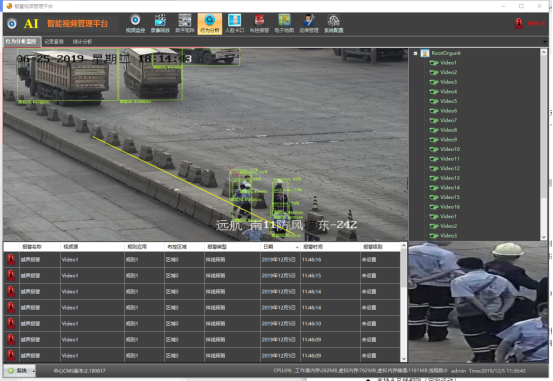The image size is (553, 381).
Task: Open the 视频监控 video monitoring module
Action: 135,24
